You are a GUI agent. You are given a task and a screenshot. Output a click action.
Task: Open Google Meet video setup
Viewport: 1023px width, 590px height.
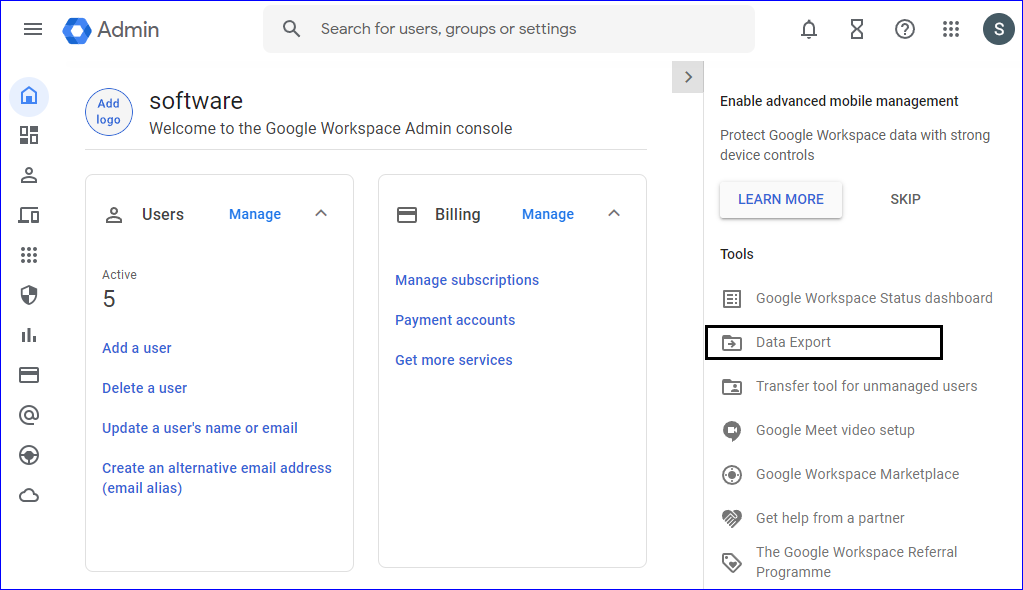click(x=835, y=430)
